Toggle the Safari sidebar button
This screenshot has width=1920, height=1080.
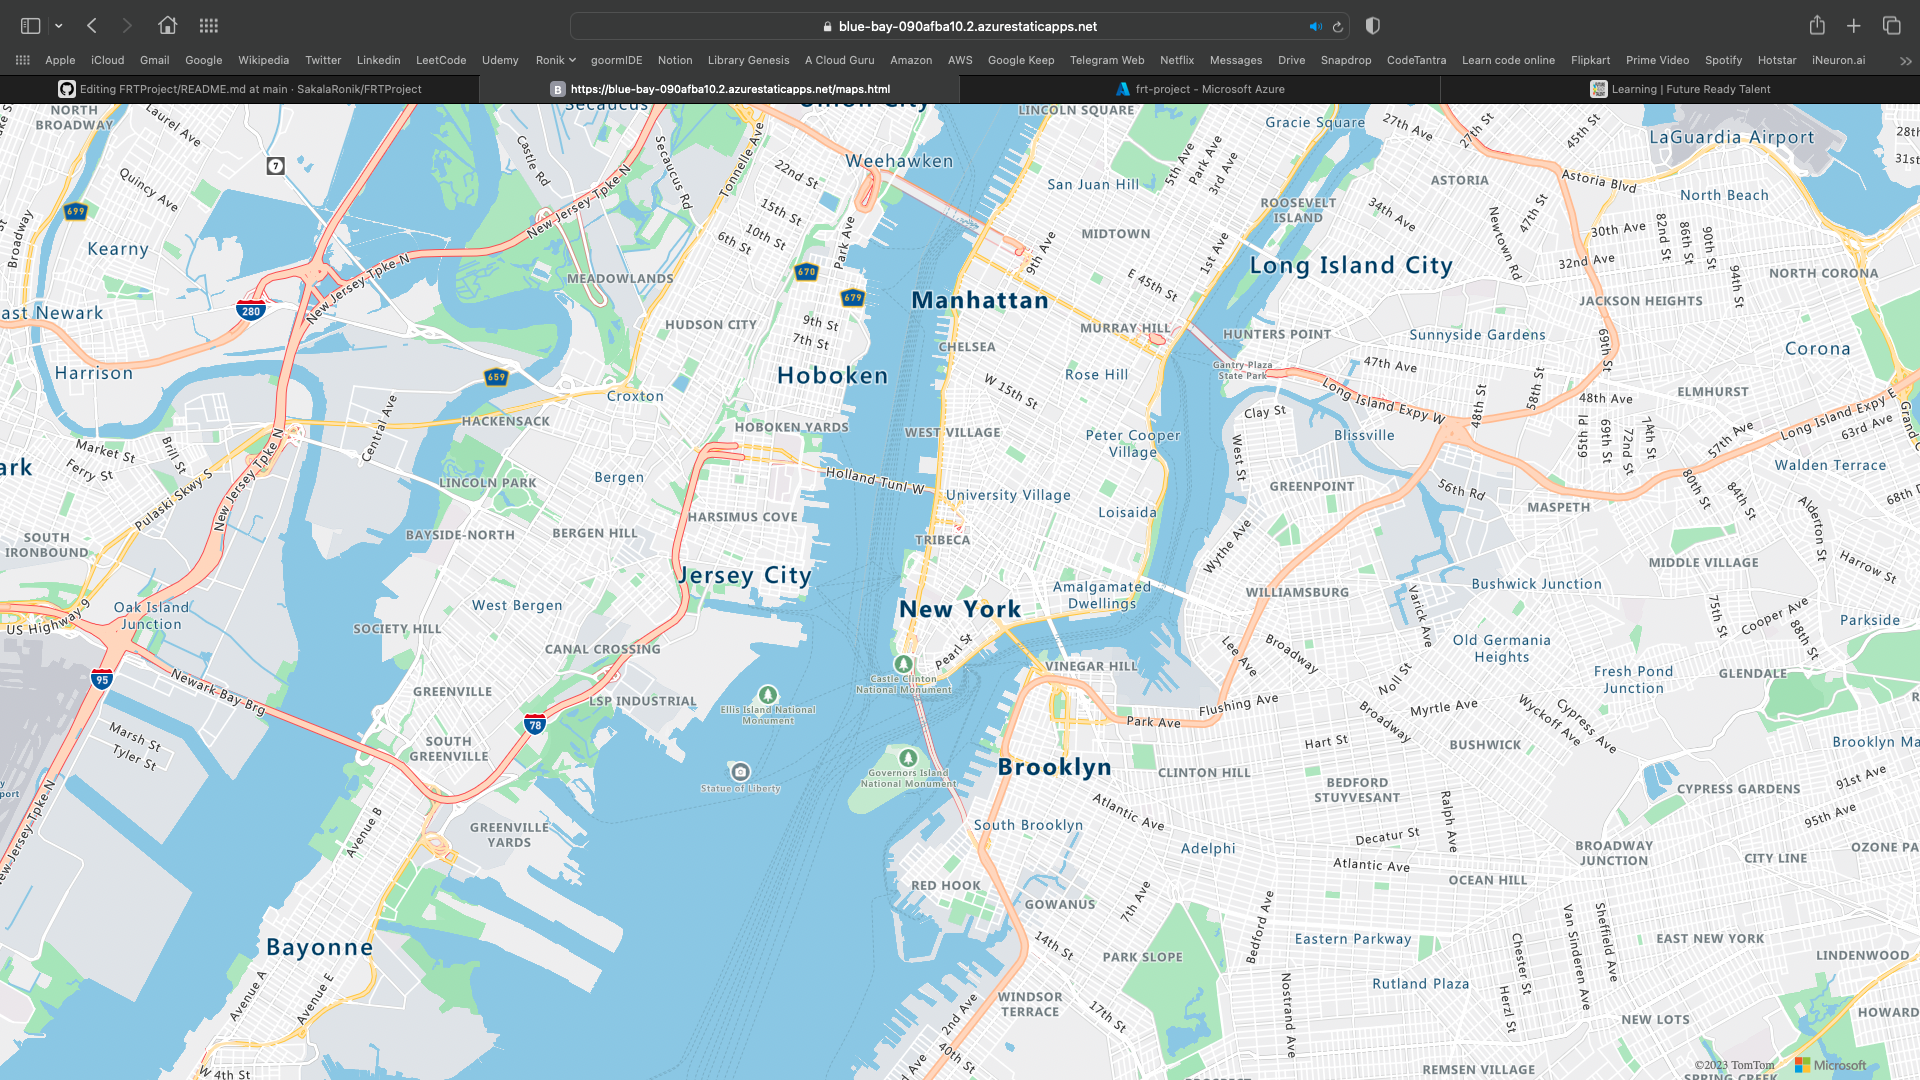pyautogui.click(x=31, y=26)
